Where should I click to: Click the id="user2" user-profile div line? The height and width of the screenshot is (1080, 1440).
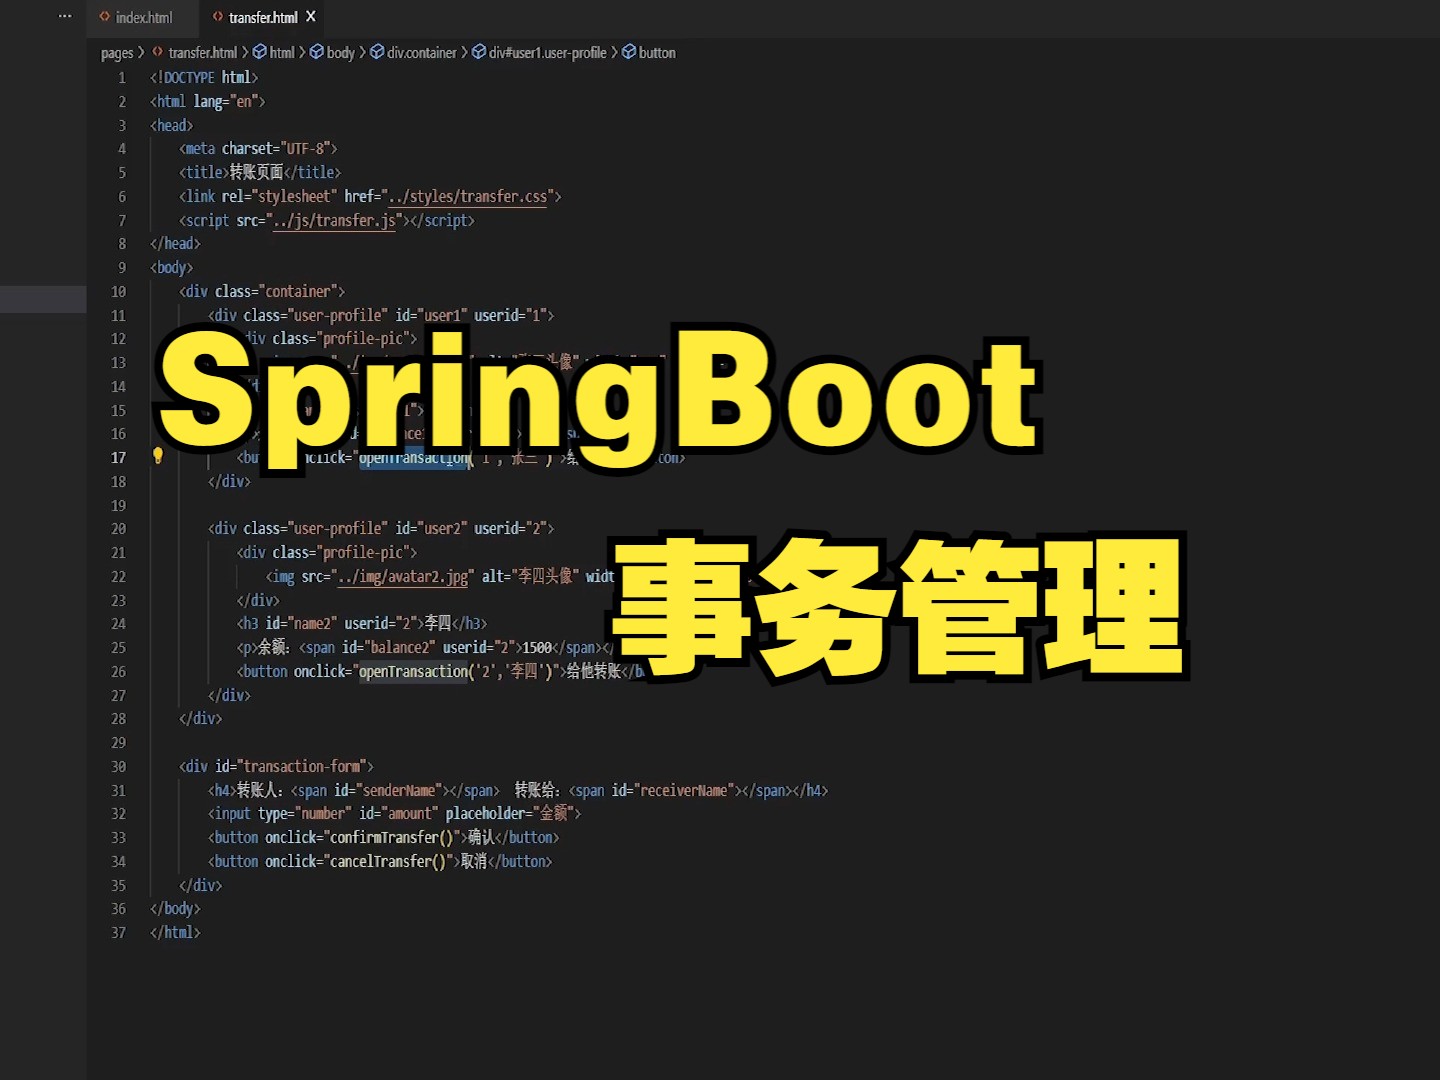[381, 529]
